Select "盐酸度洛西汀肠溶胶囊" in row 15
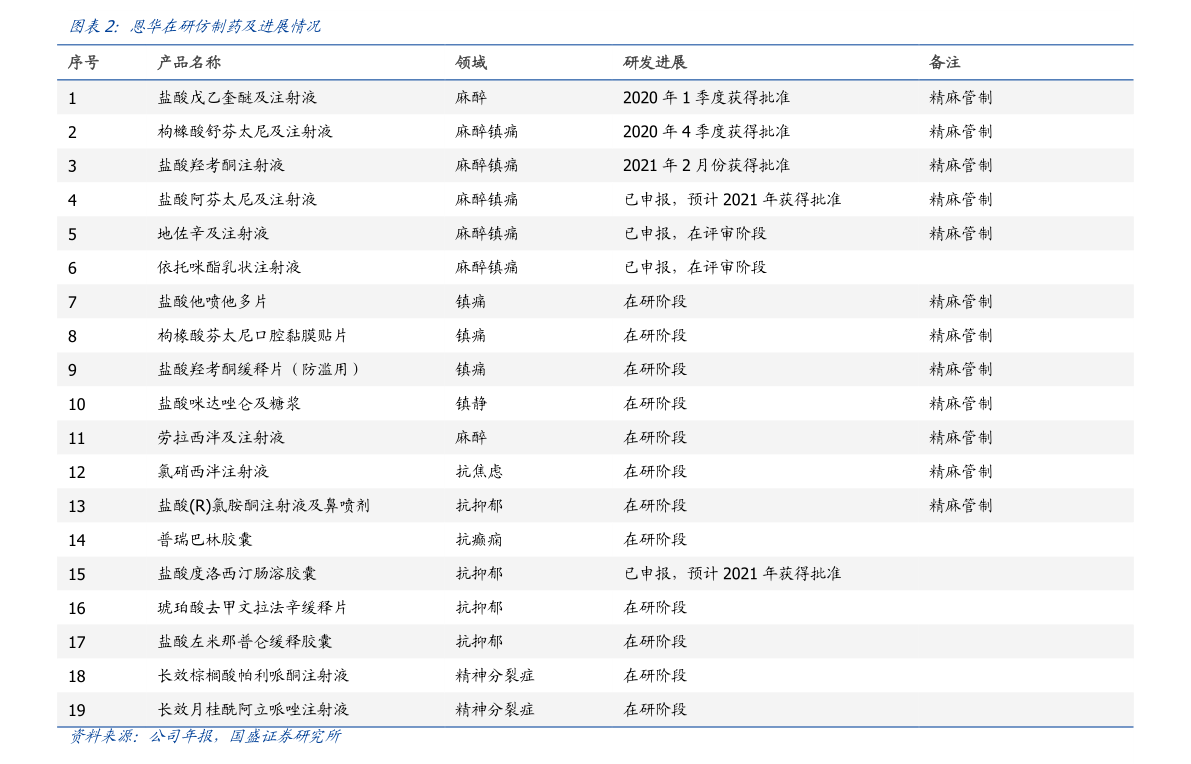This screenshot has width=1191, height=764. tap(237, 574)
